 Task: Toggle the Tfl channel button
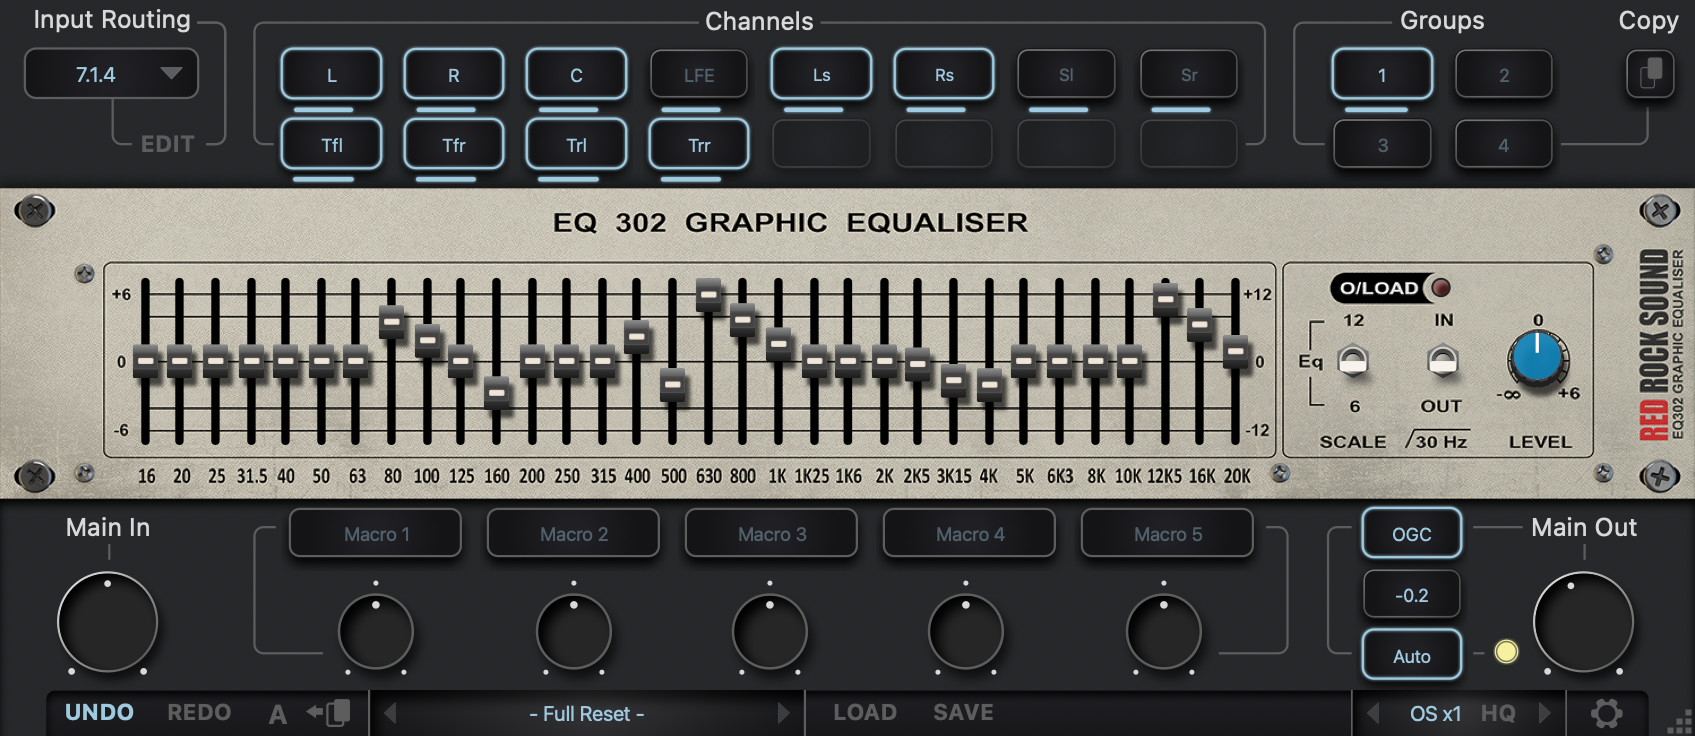click(331, 145)
